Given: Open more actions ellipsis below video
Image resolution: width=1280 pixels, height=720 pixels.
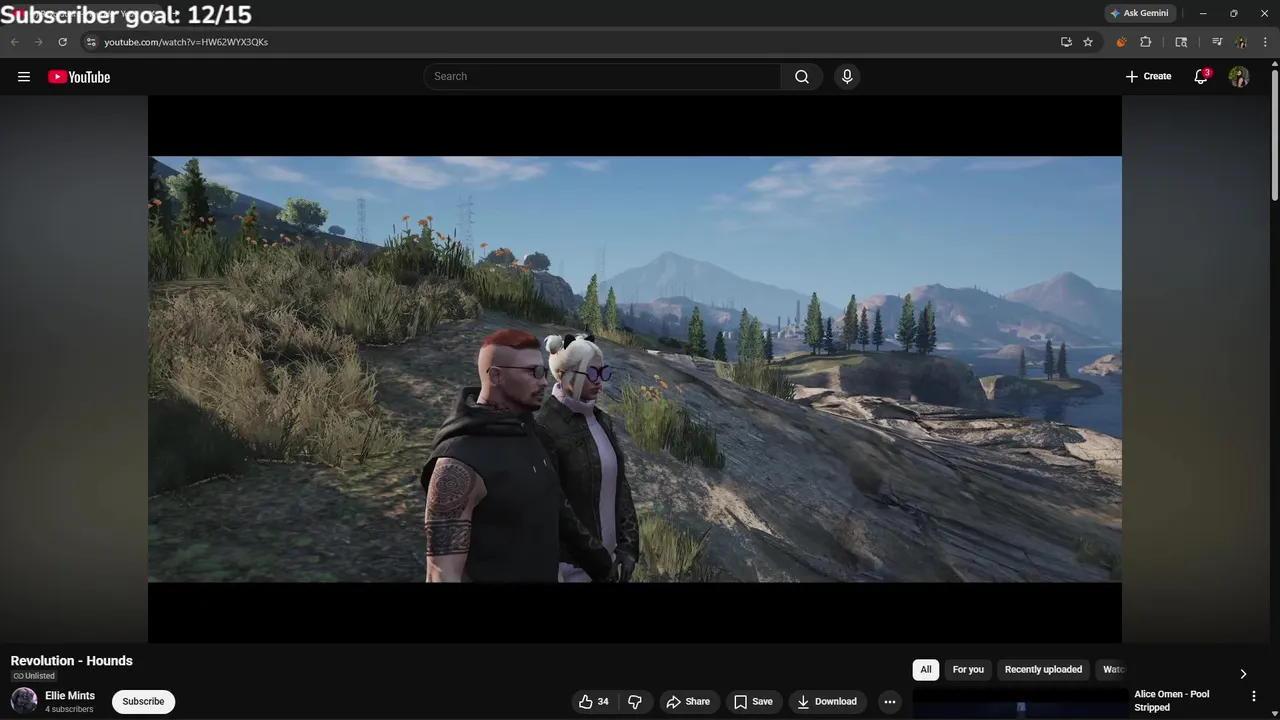Looking at the screenshot, I should [x=889, y=702].
